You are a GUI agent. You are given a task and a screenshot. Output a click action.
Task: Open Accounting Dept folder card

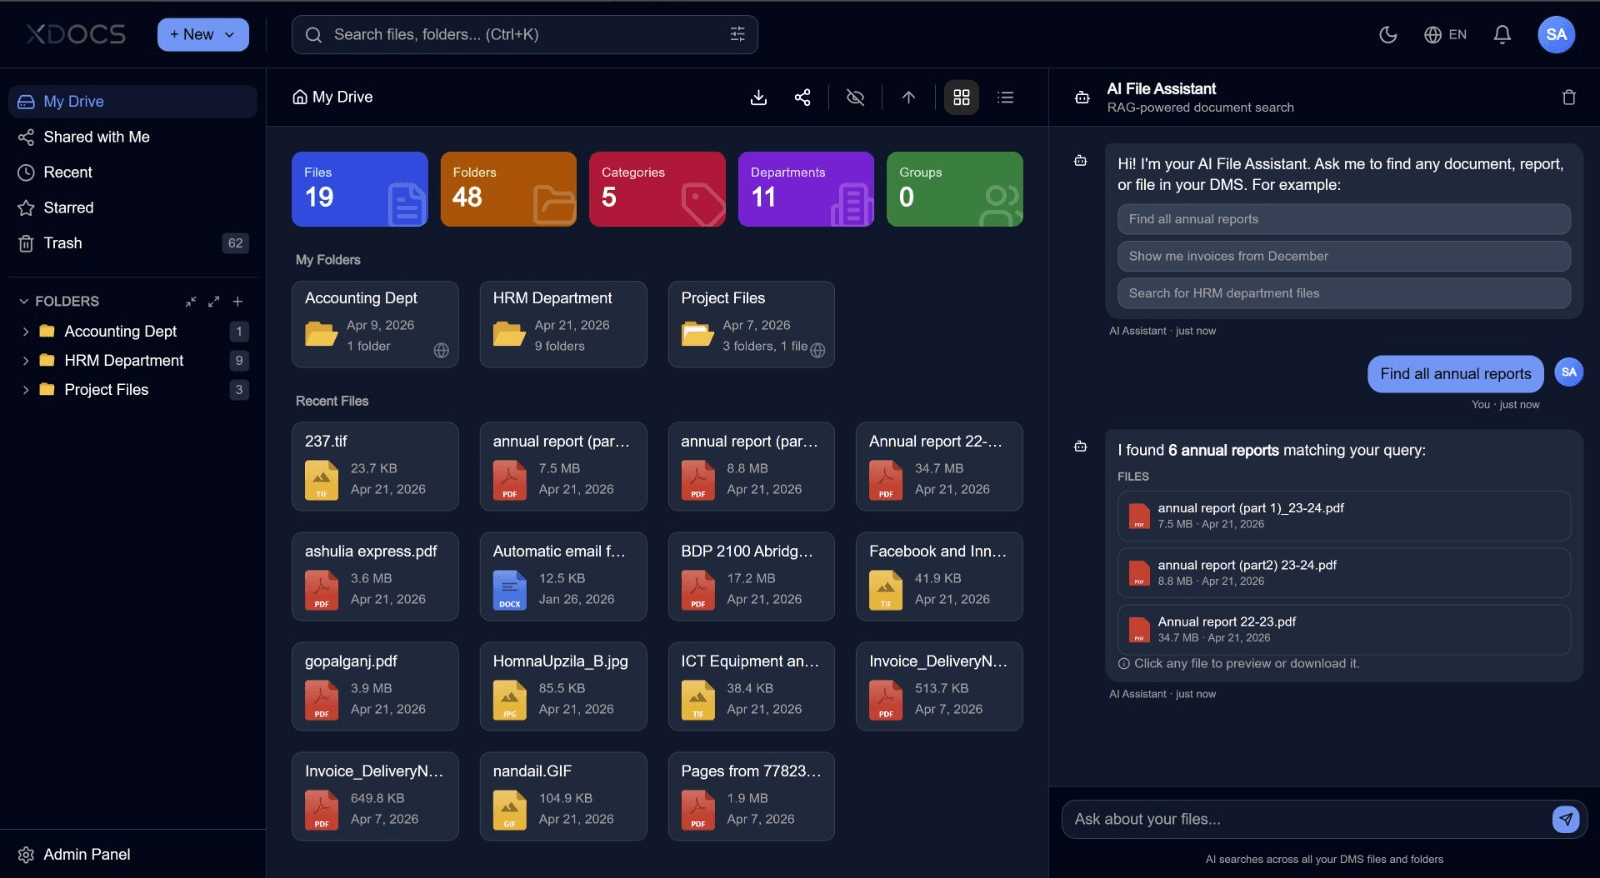pos(375,324)
